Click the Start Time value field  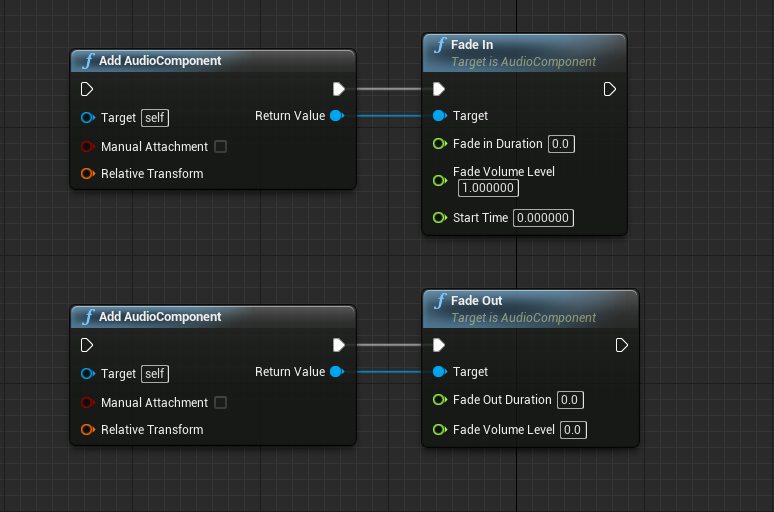click(543, 218)
